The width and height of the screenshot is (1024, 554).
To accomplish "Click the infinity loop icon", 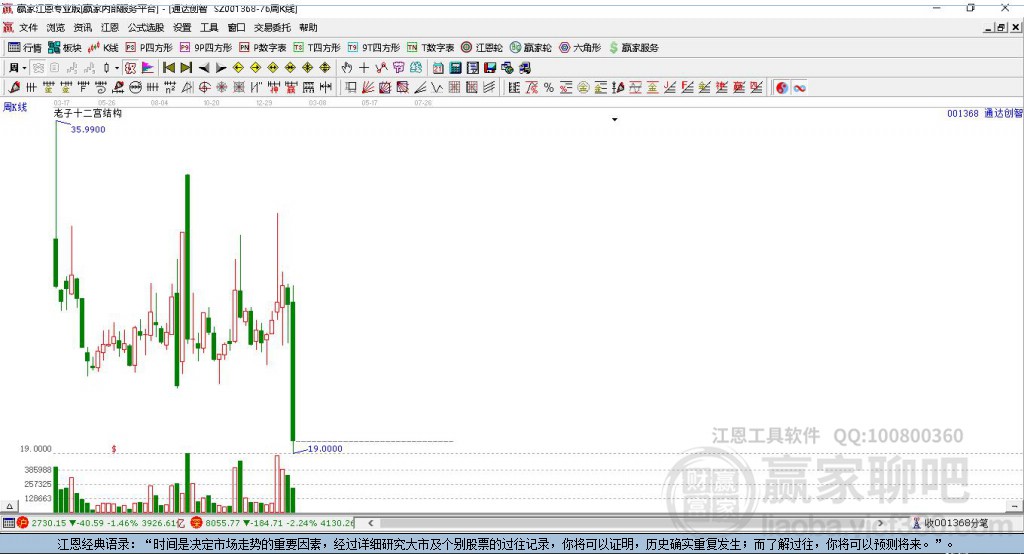I will point(799,88).
